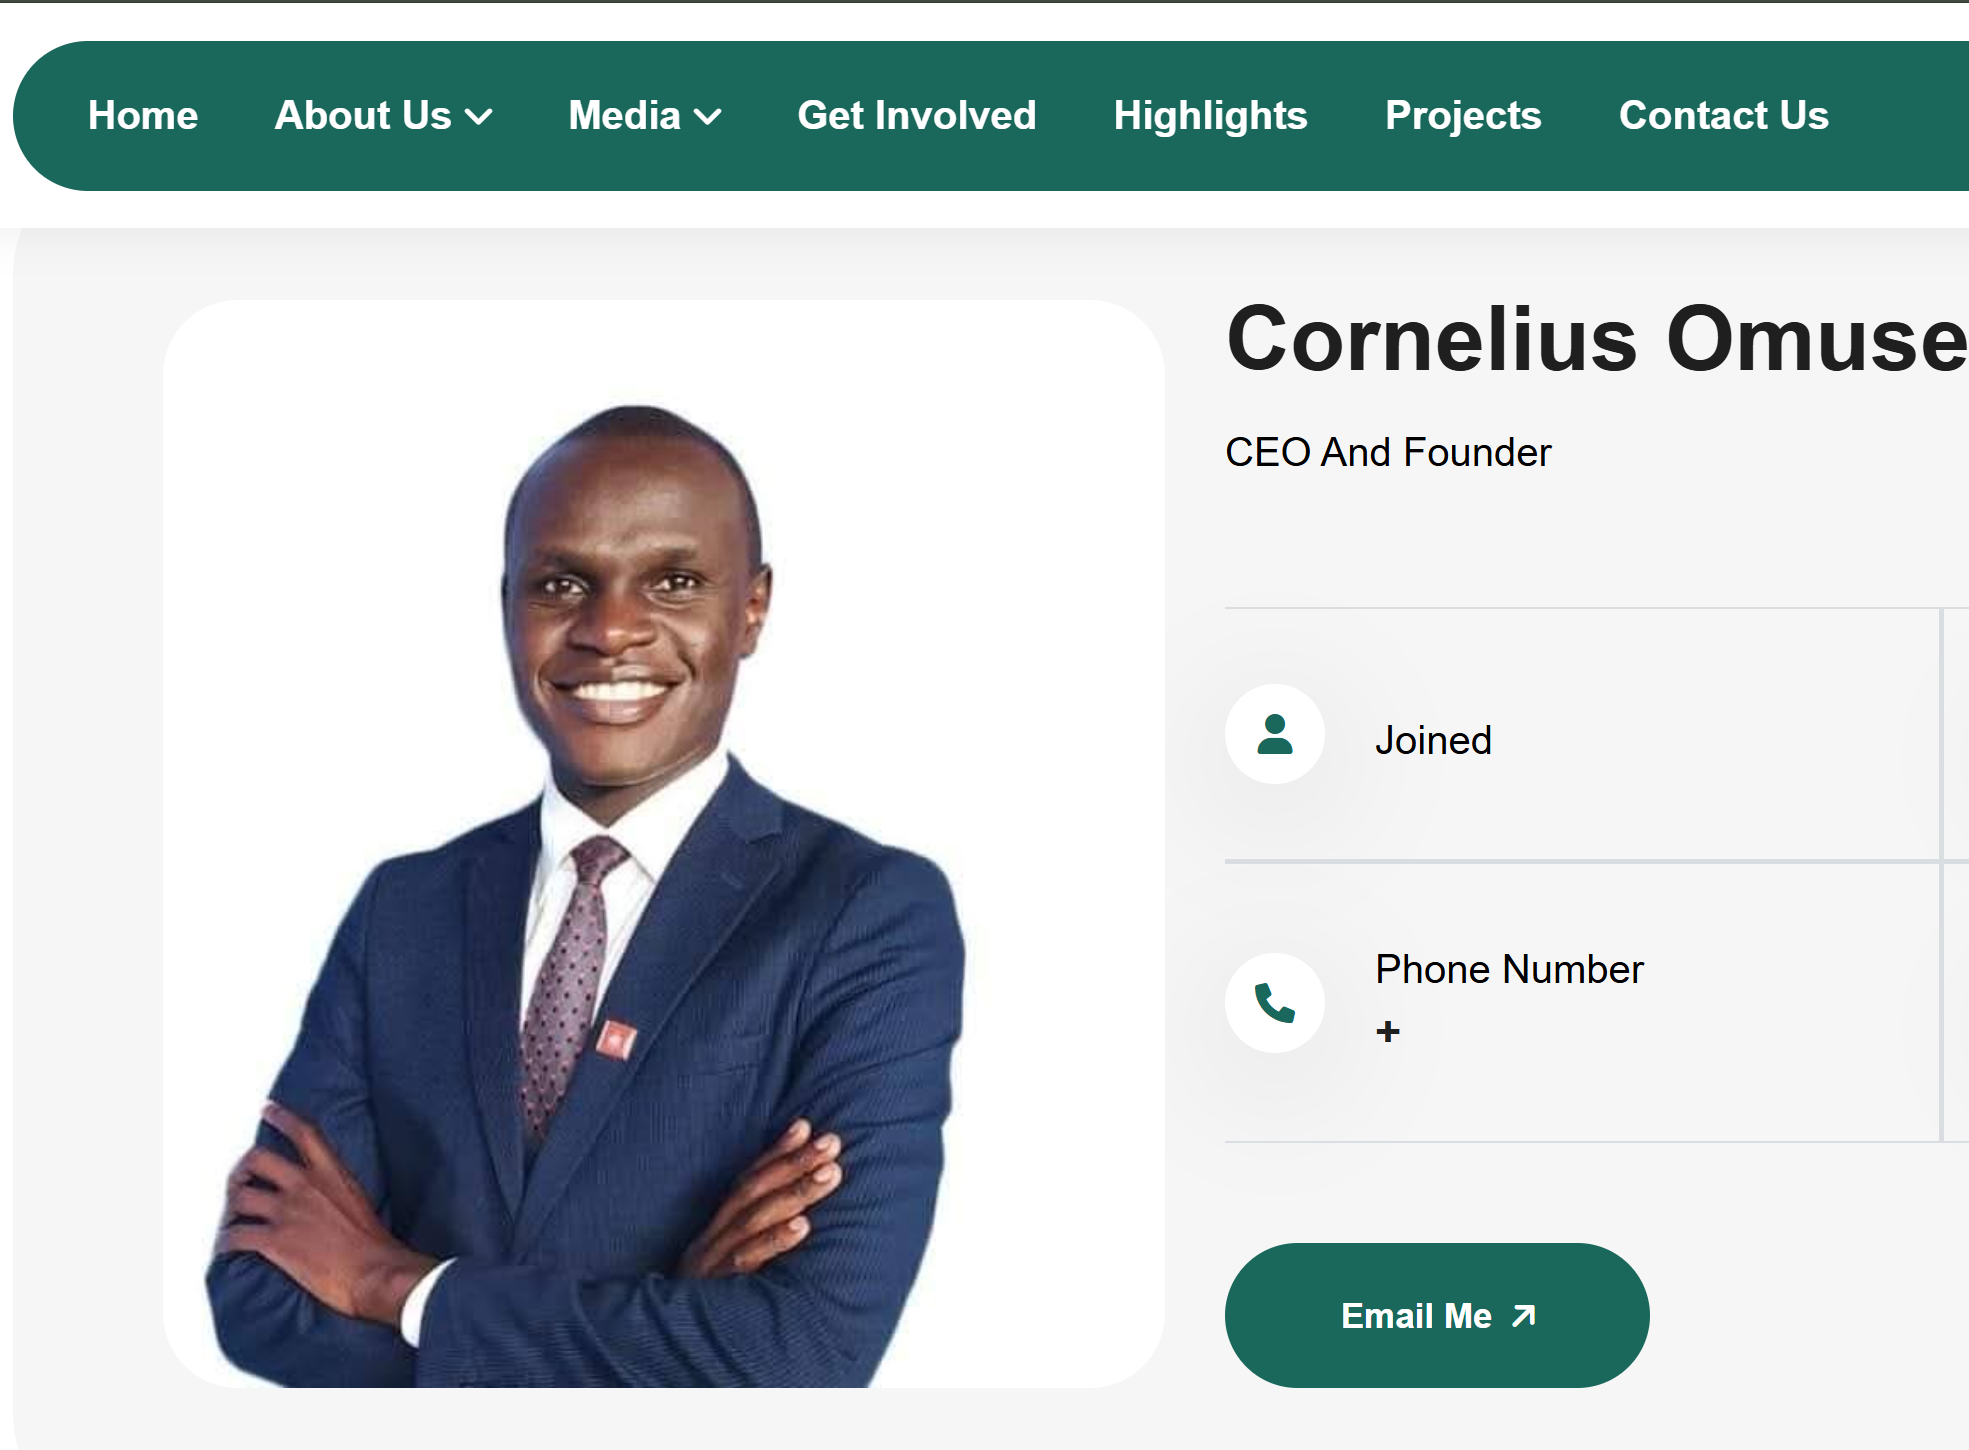Click the Joined label text
The image size is (1969, 1450).
click(x=1433, y=741)
